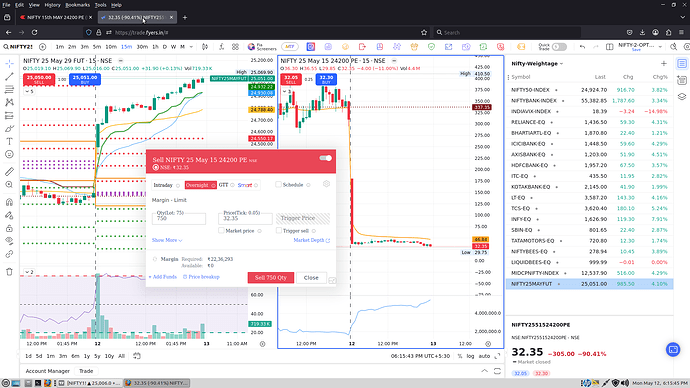Select the trend line drawing tool
The height and width of the screenshot is (388, 690).
point(9,77)
